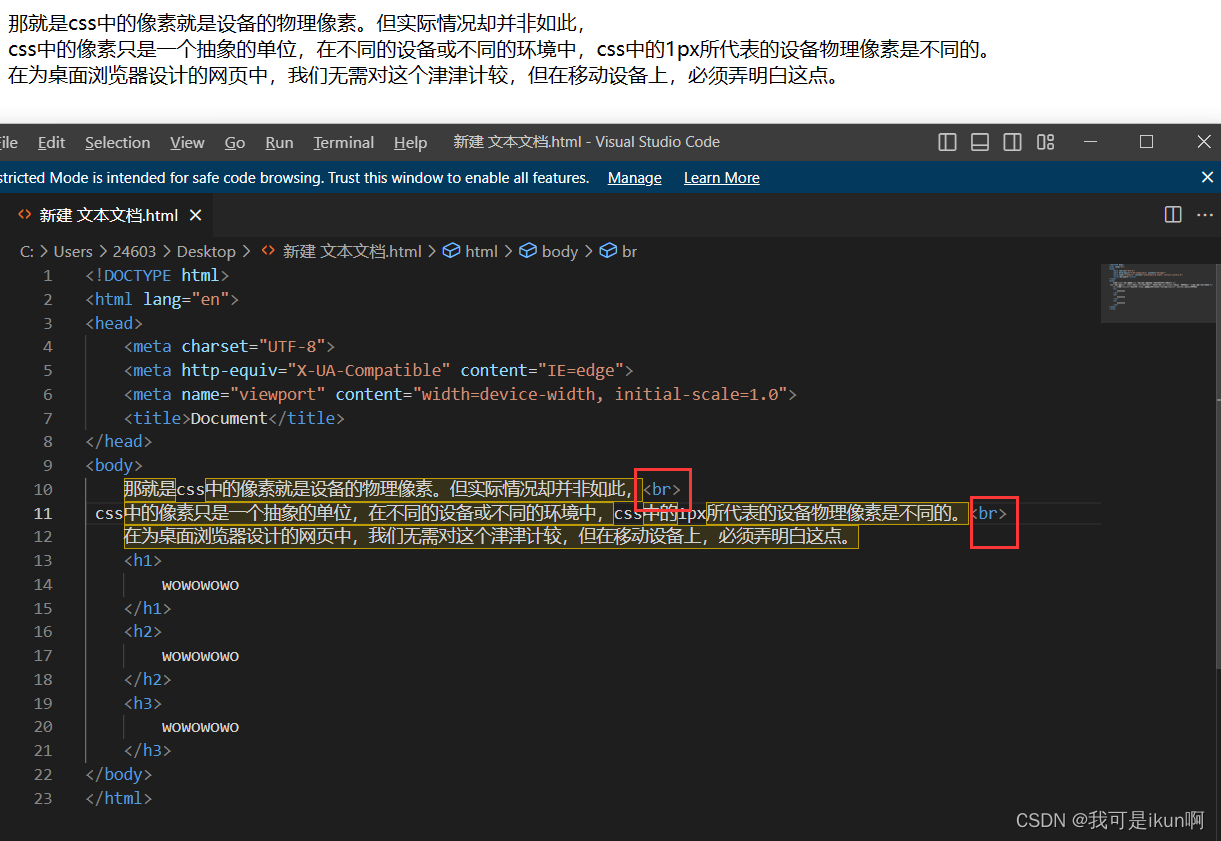Open the Help menu
Image resolution: width=1221 pixels, height=841 pixels.
click(x=410, y=142)
